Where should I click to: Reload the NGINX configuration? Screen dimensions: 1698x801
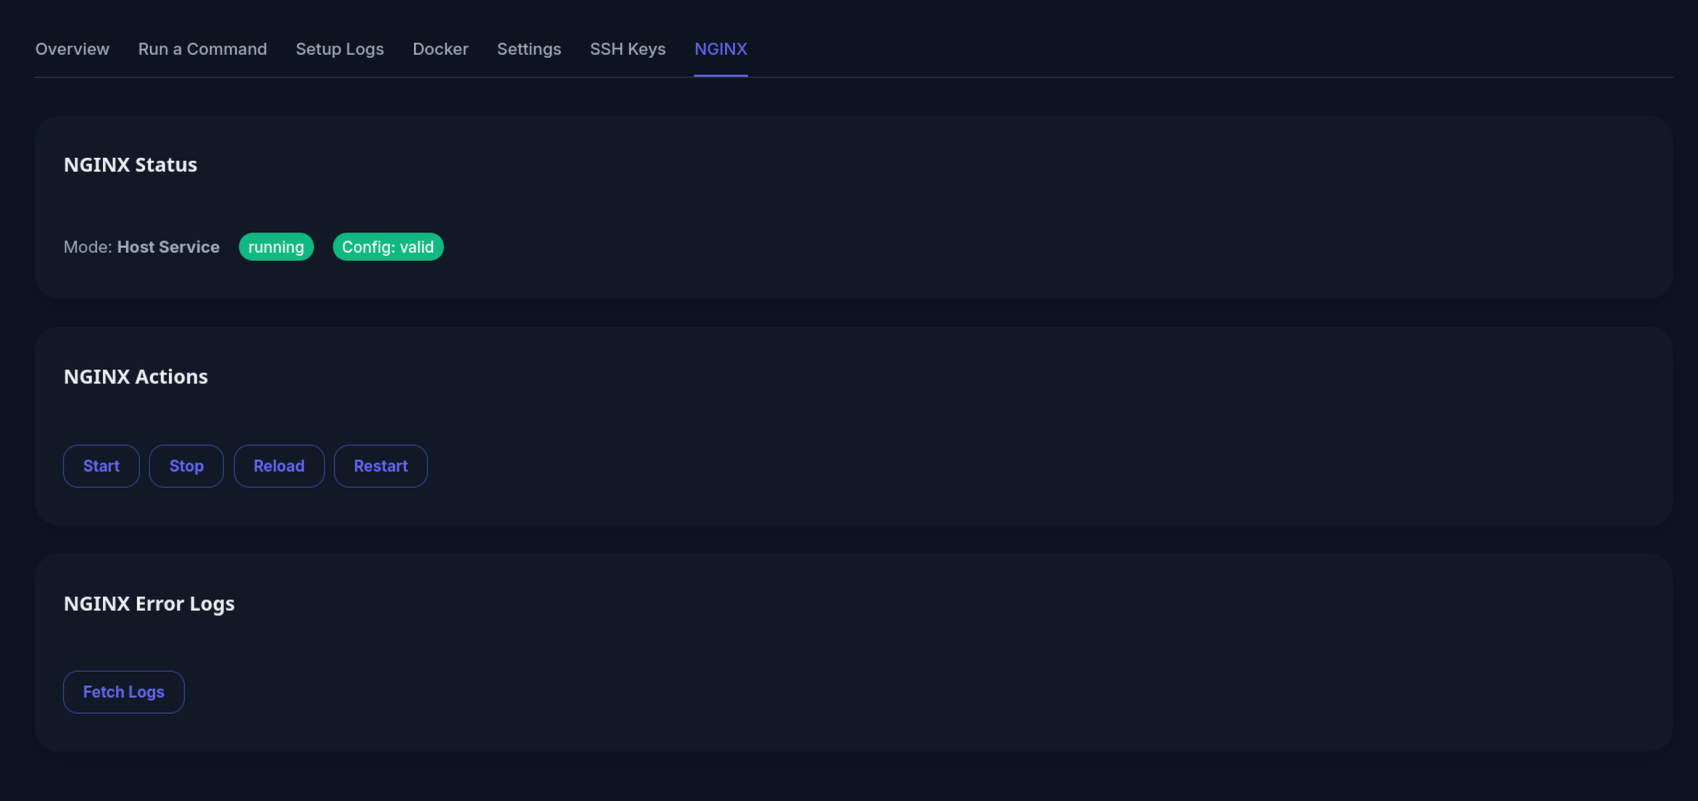point(279,466)
